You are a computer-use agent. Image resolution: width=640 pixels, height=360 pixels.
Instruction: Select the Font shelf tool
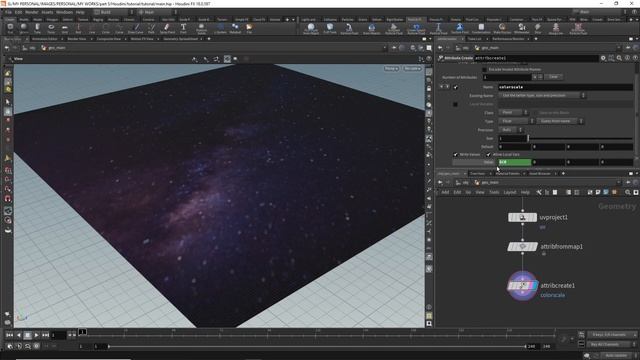183,28
